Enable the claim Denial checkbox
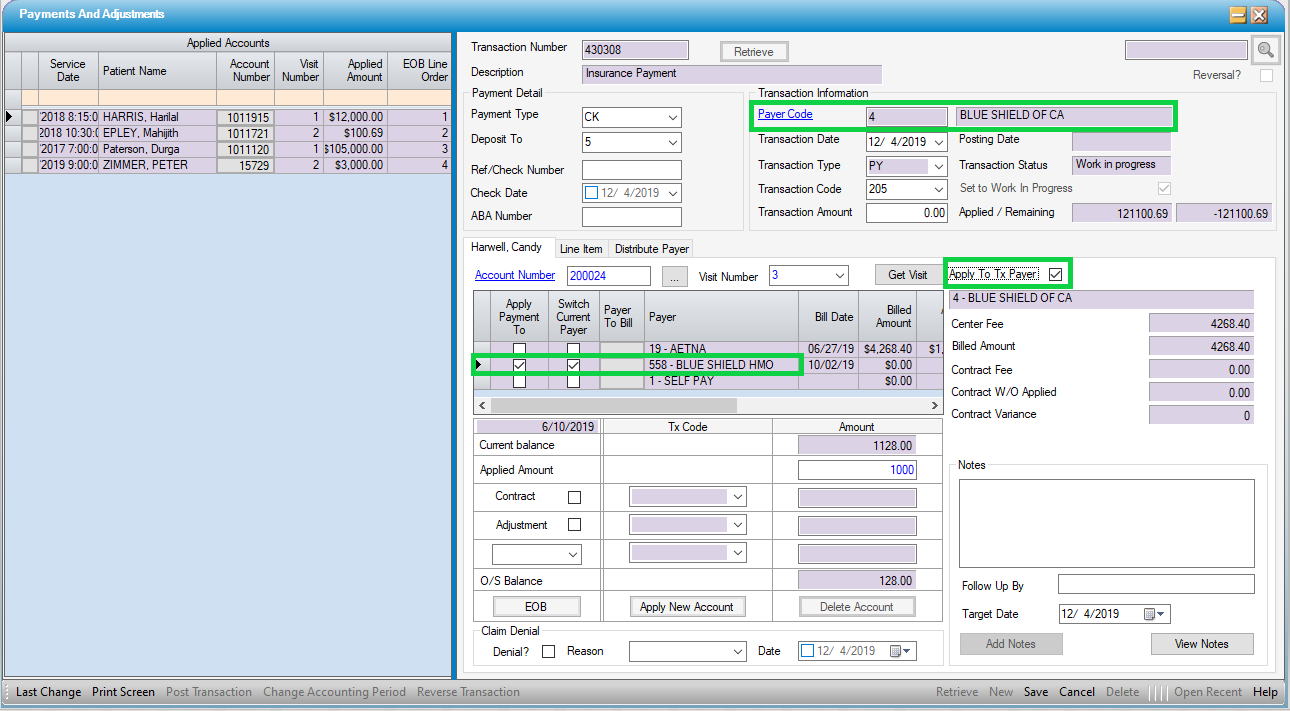 [548, 652]
